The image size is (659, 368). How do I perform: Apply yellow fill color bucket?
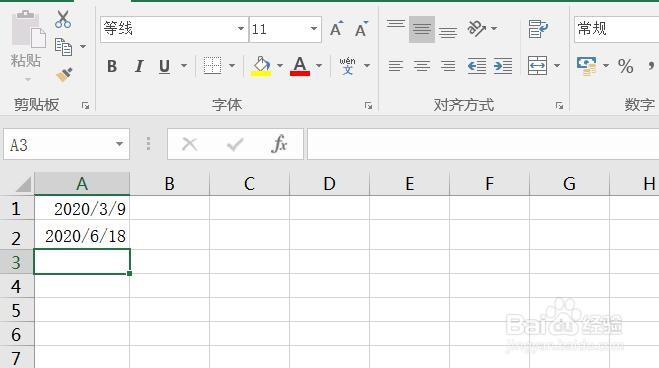[261, 66]
